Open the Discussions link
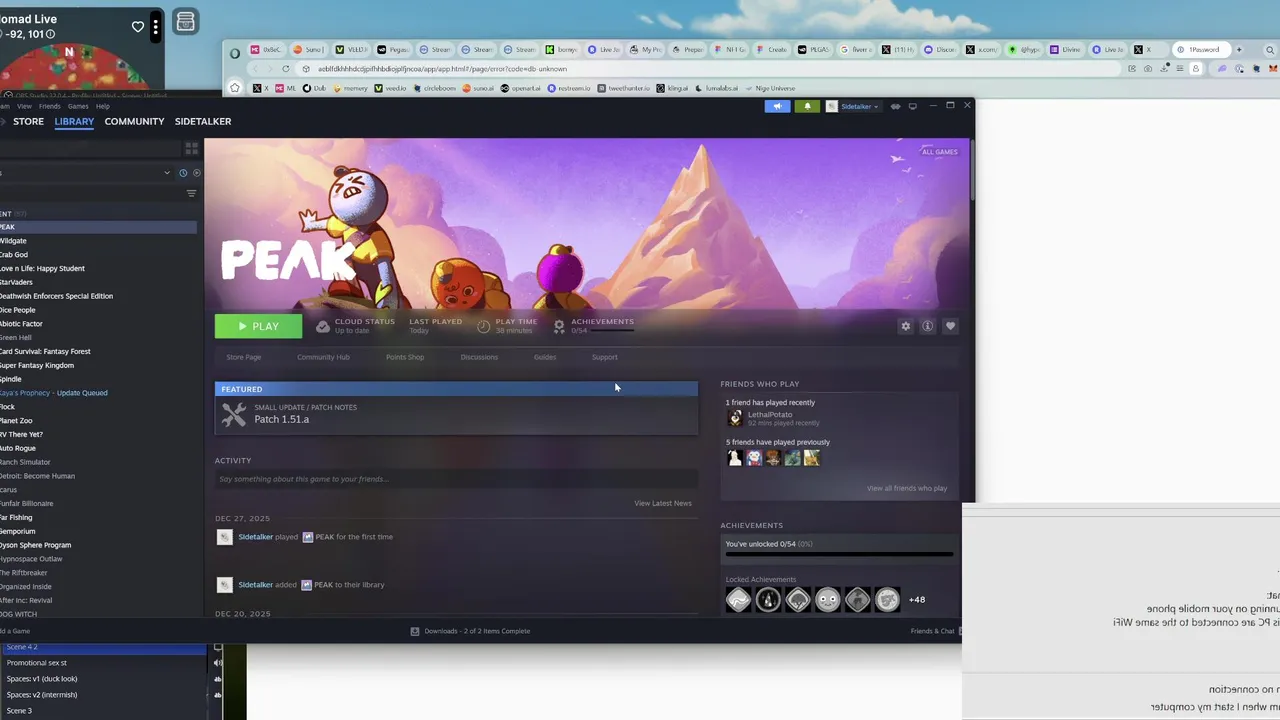 [479, 357]
